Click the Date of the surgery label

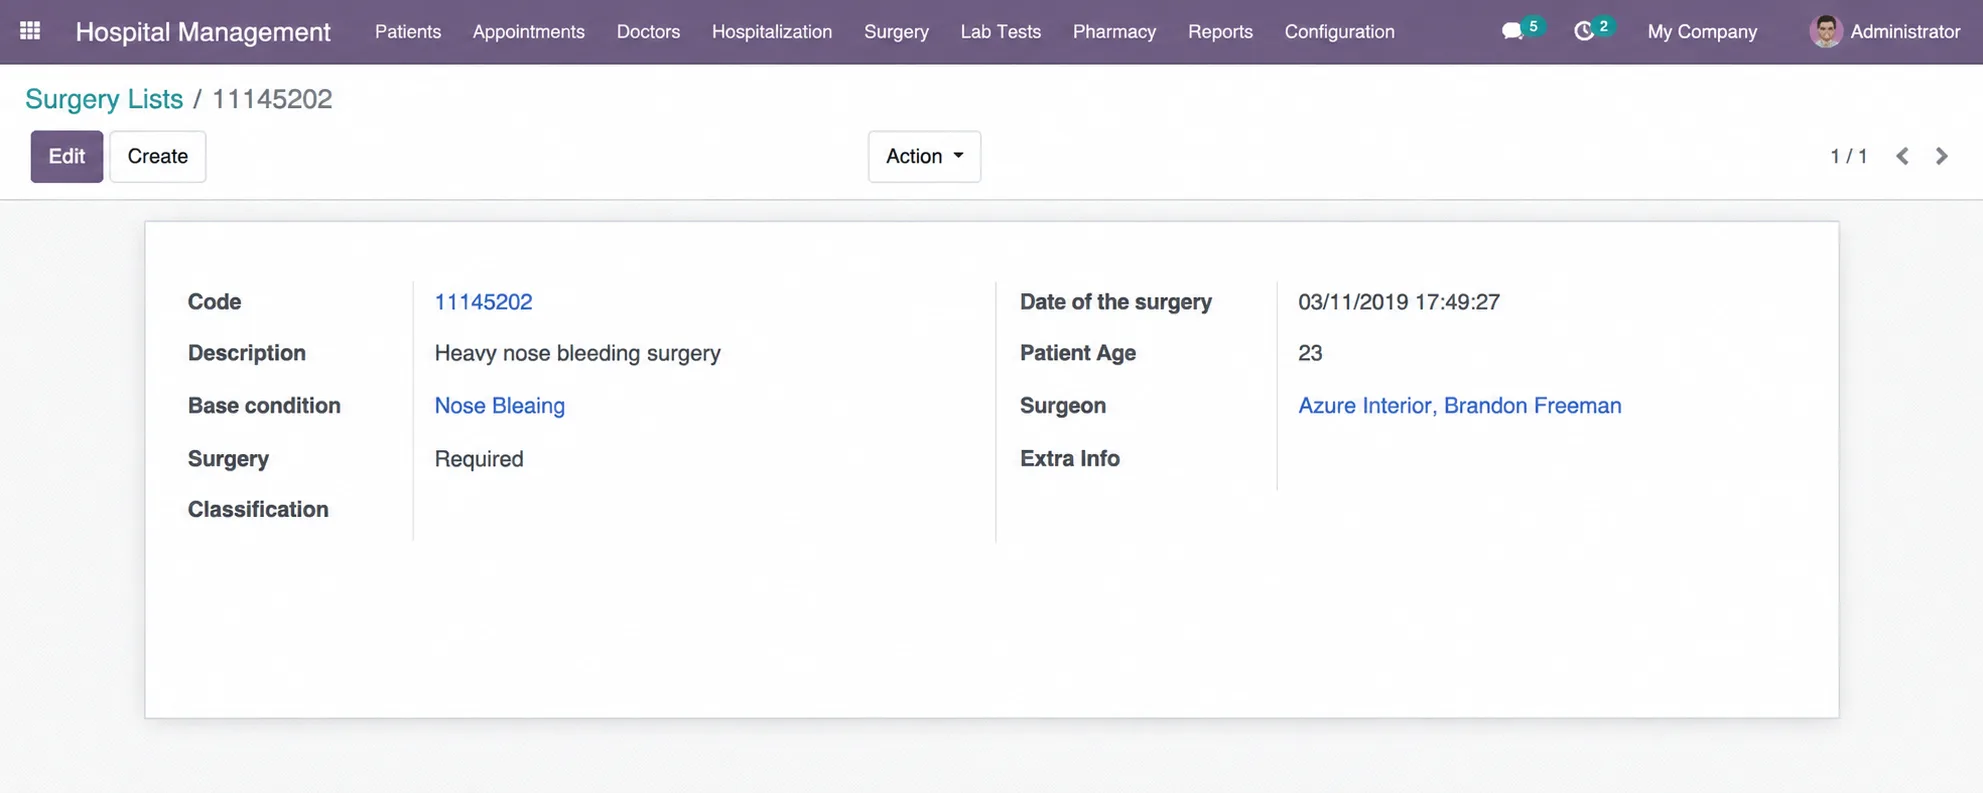1115,302
